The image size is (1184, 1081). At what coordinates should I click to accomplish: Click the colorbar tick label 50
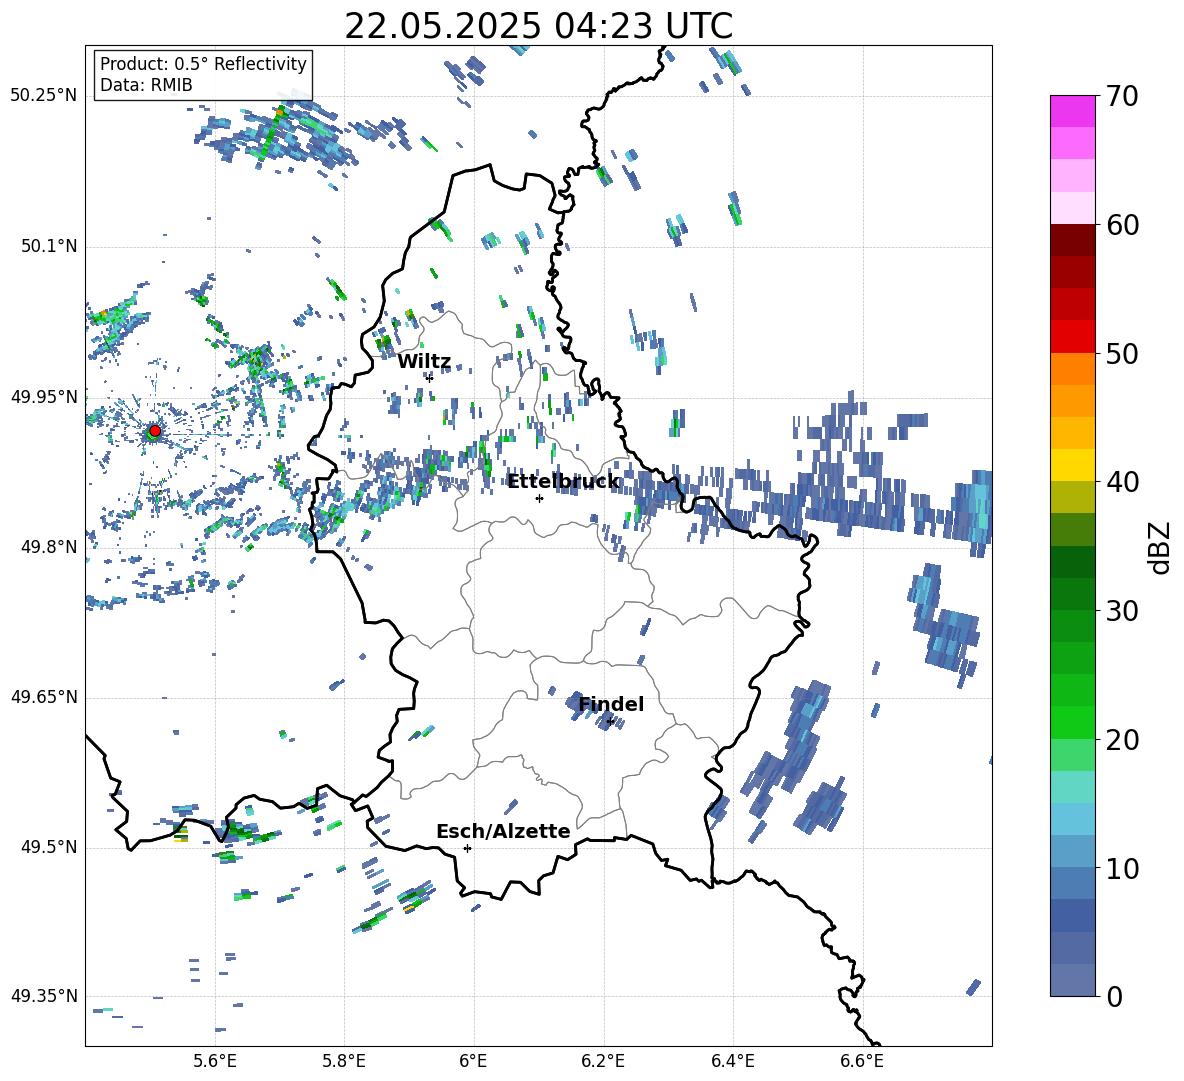point(1123,353)
